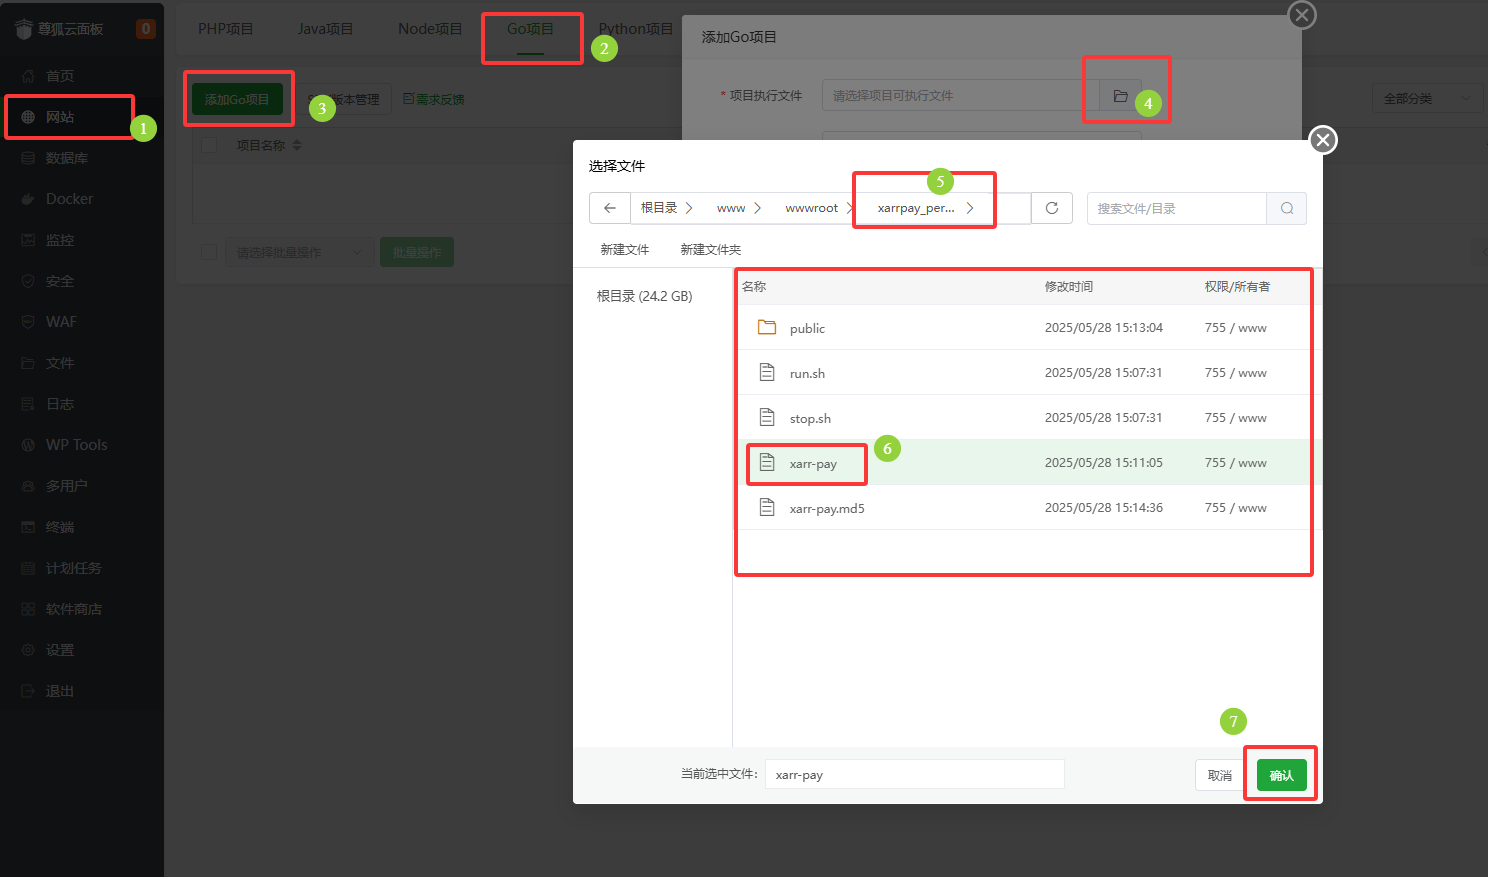
Task: Click 确认 to confirm the selected file
Action: pyautogui.click(x=1282, y=775)
